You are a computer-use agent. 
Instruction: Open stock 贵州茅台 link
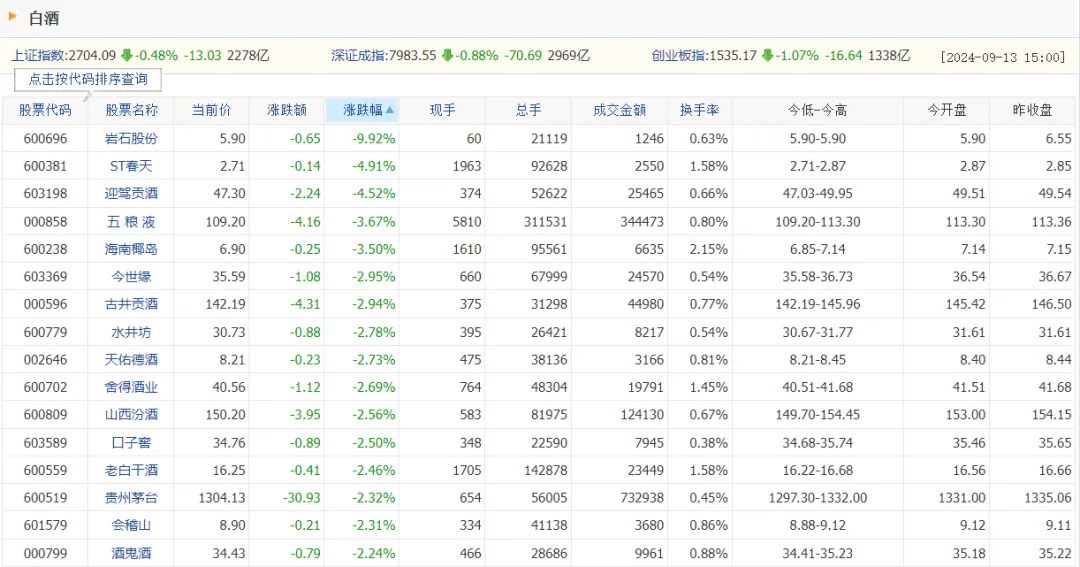(131, 497)
